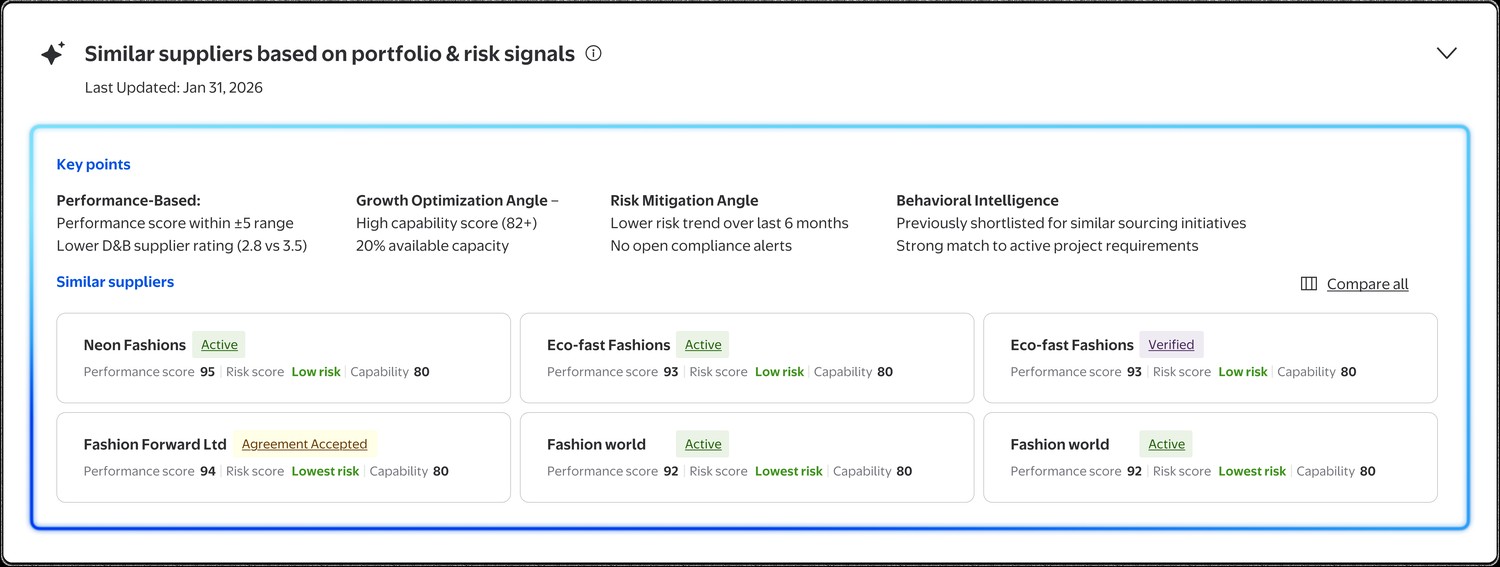Click the Active badge on Neon Fashions

coord(219,345)
